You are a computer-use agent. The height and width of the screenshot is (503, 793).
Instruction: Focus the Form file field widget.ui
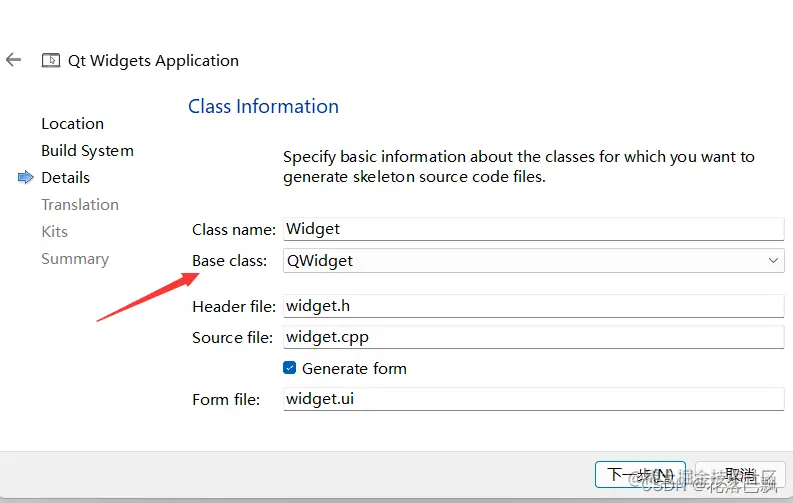pos(534,399)
